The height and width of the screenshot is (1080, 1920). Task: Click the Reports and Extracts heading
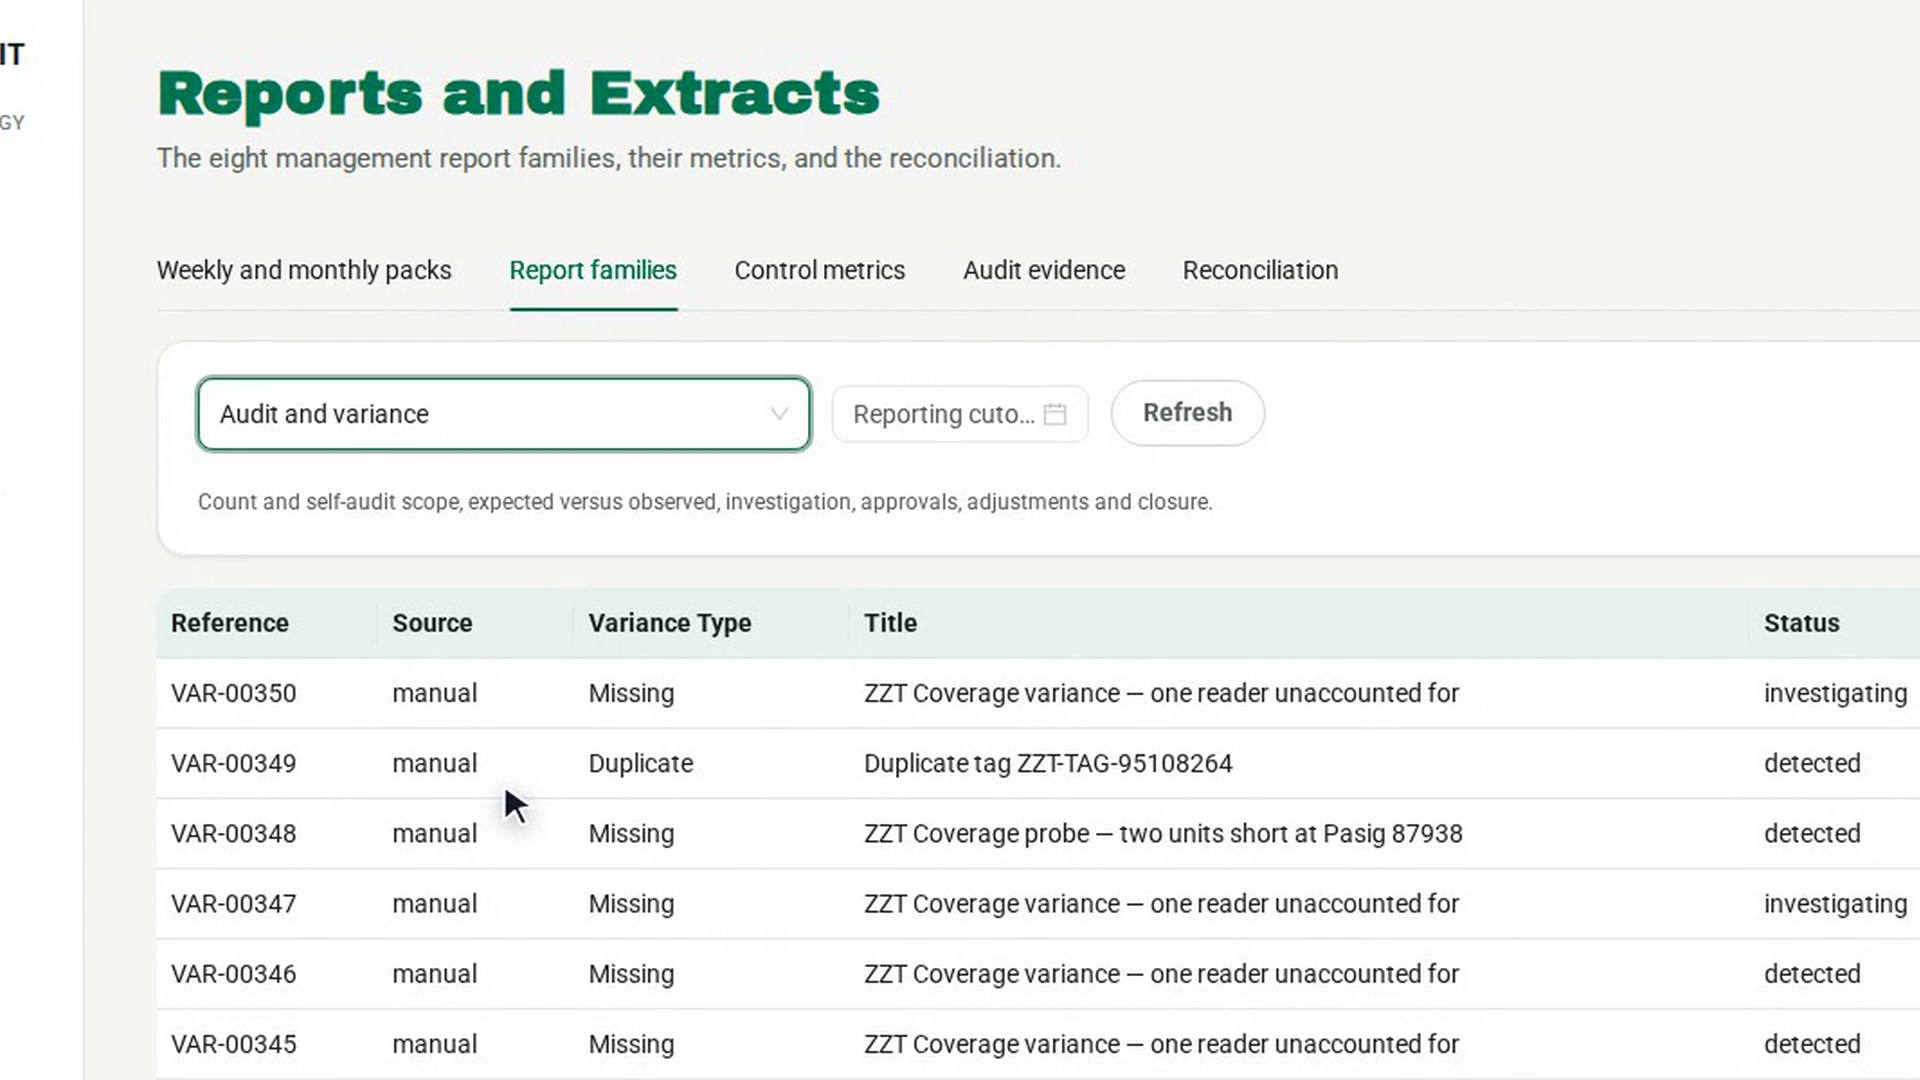(x=518, y=94)
